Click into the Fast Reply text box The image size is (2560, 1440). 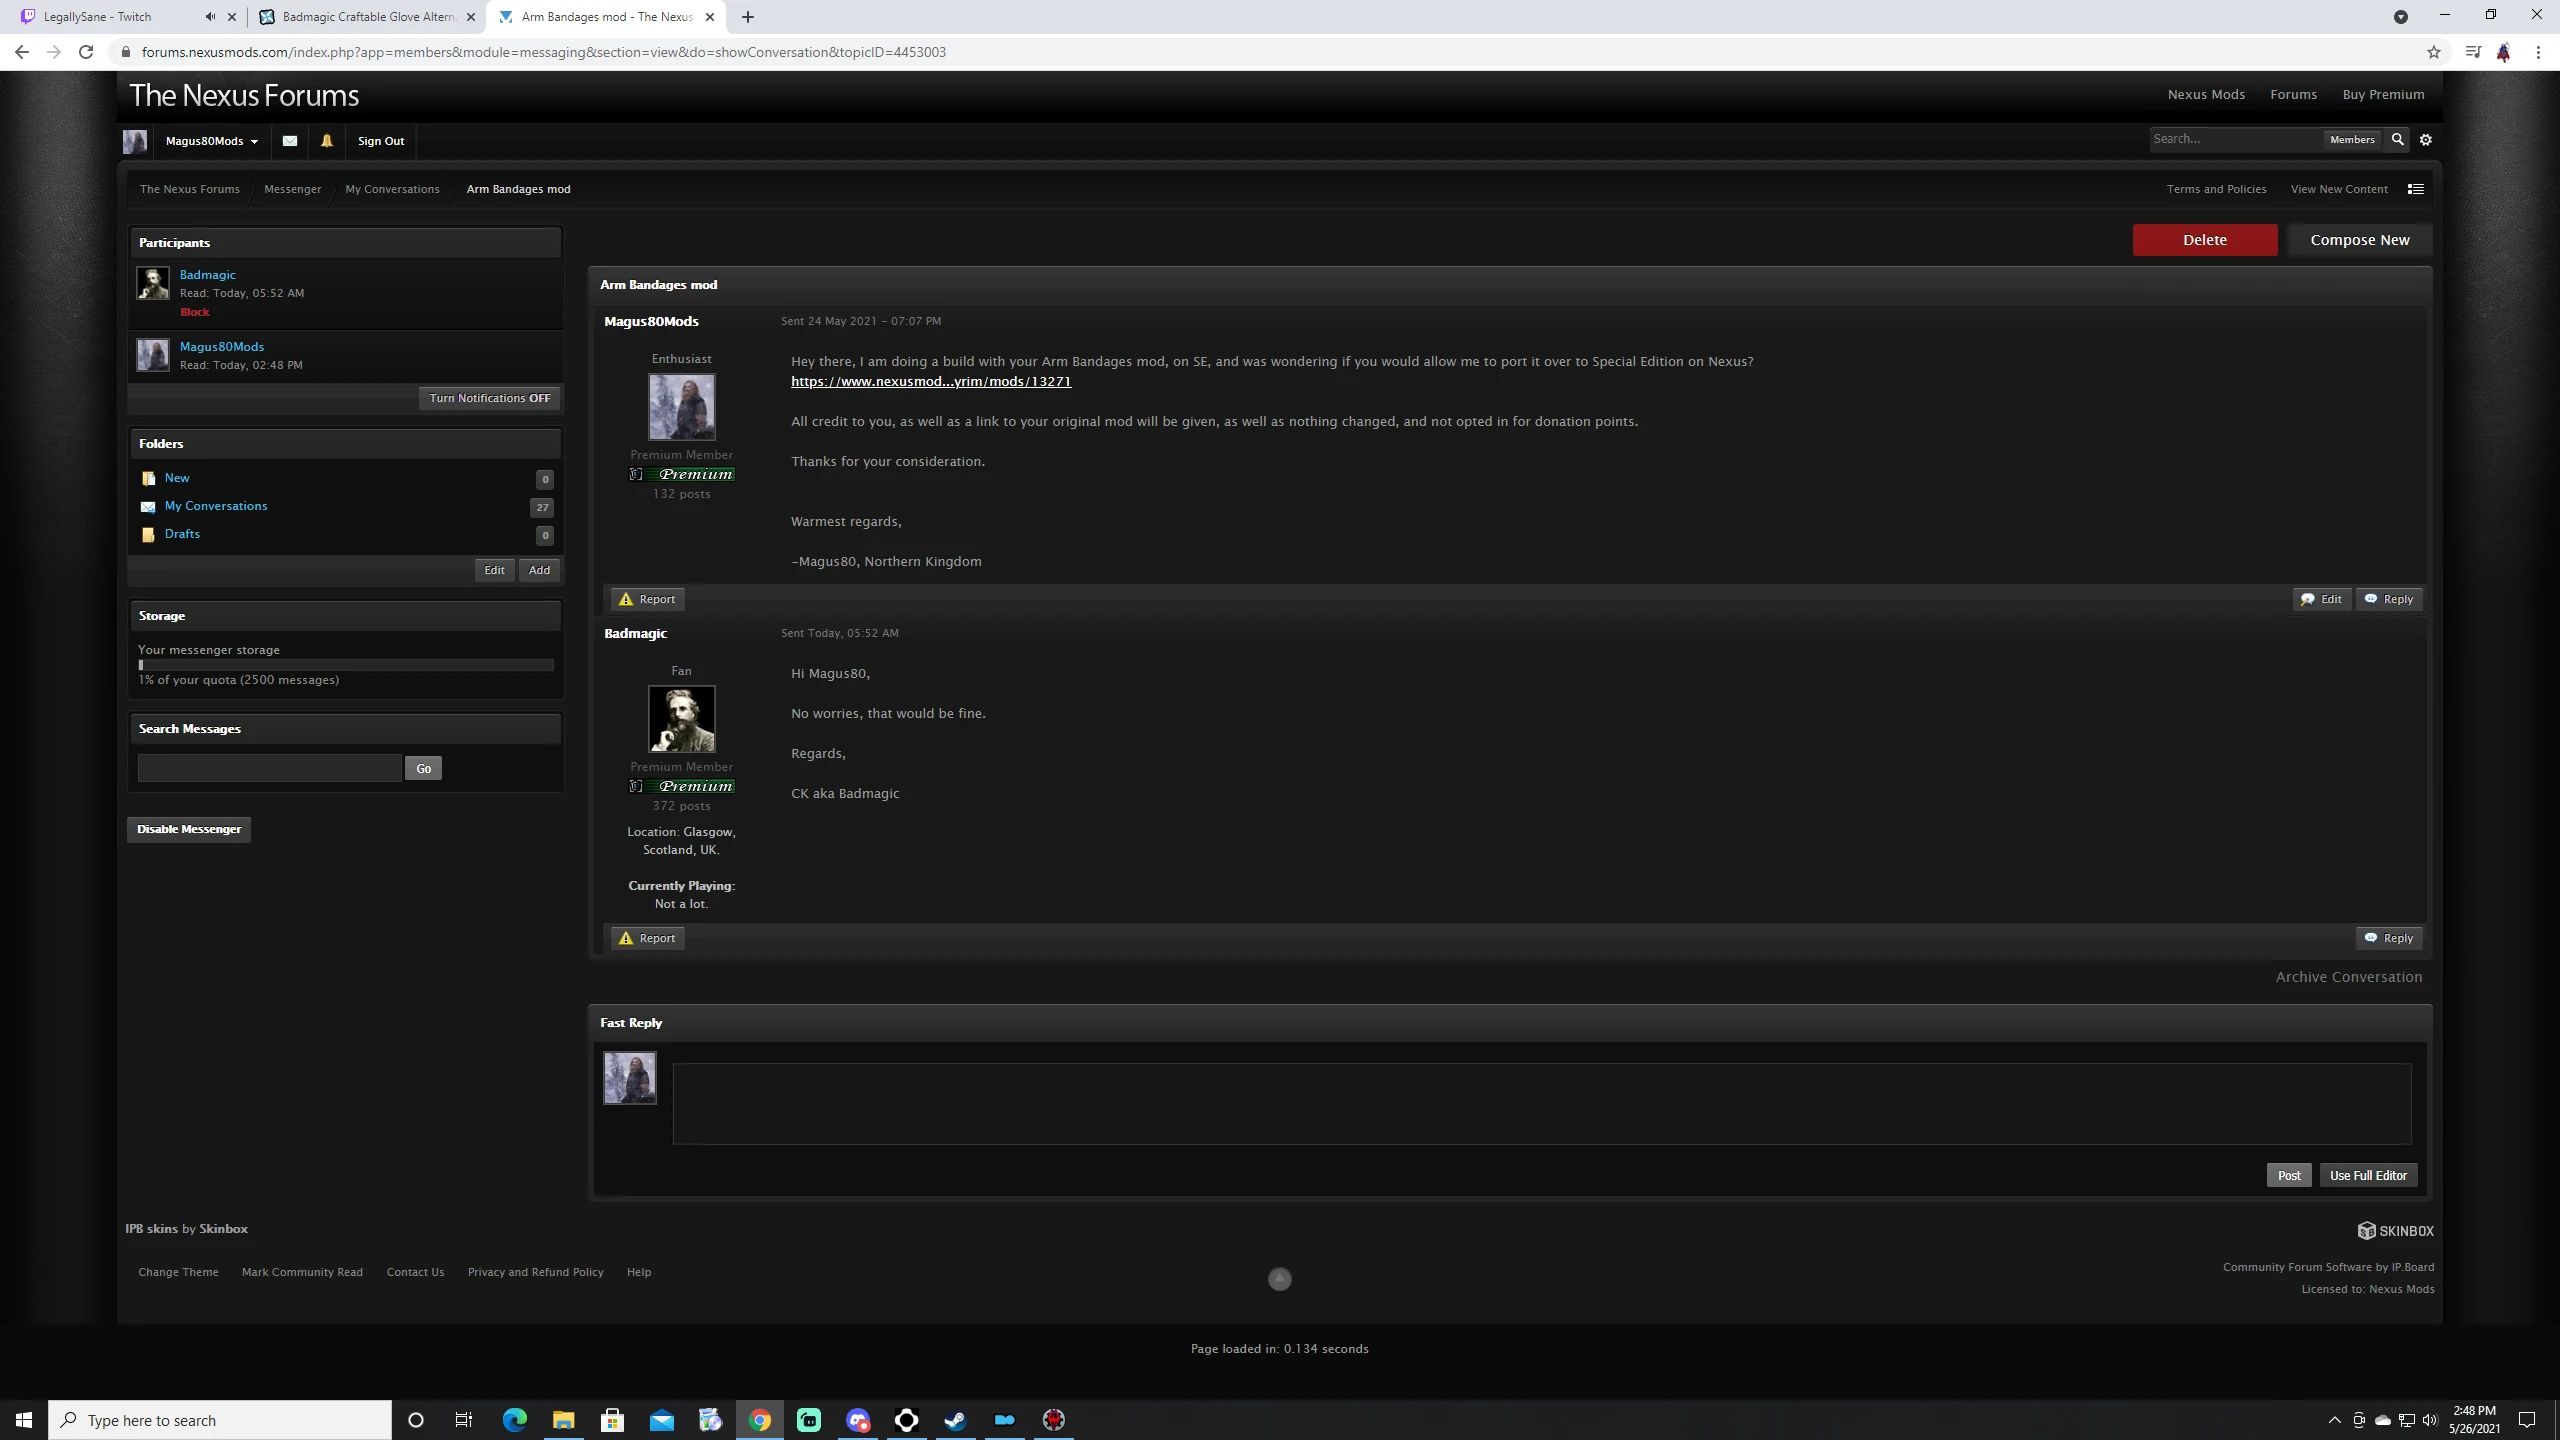1541,1103
